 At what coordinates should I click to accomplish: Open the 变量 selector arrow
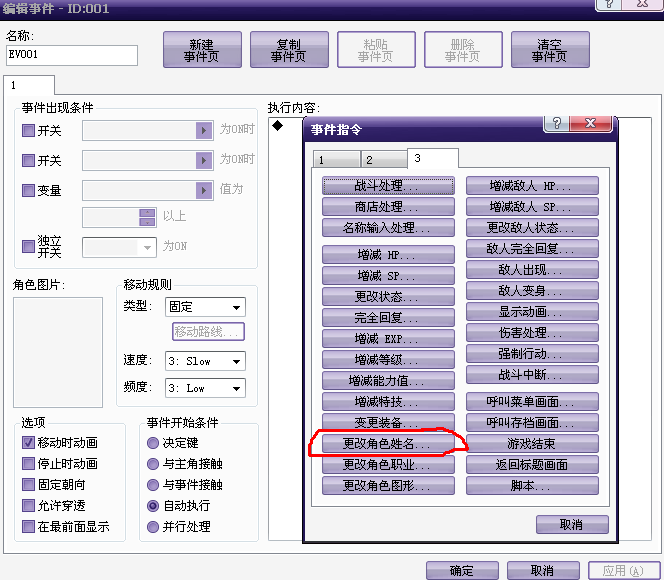pos(204,191)
